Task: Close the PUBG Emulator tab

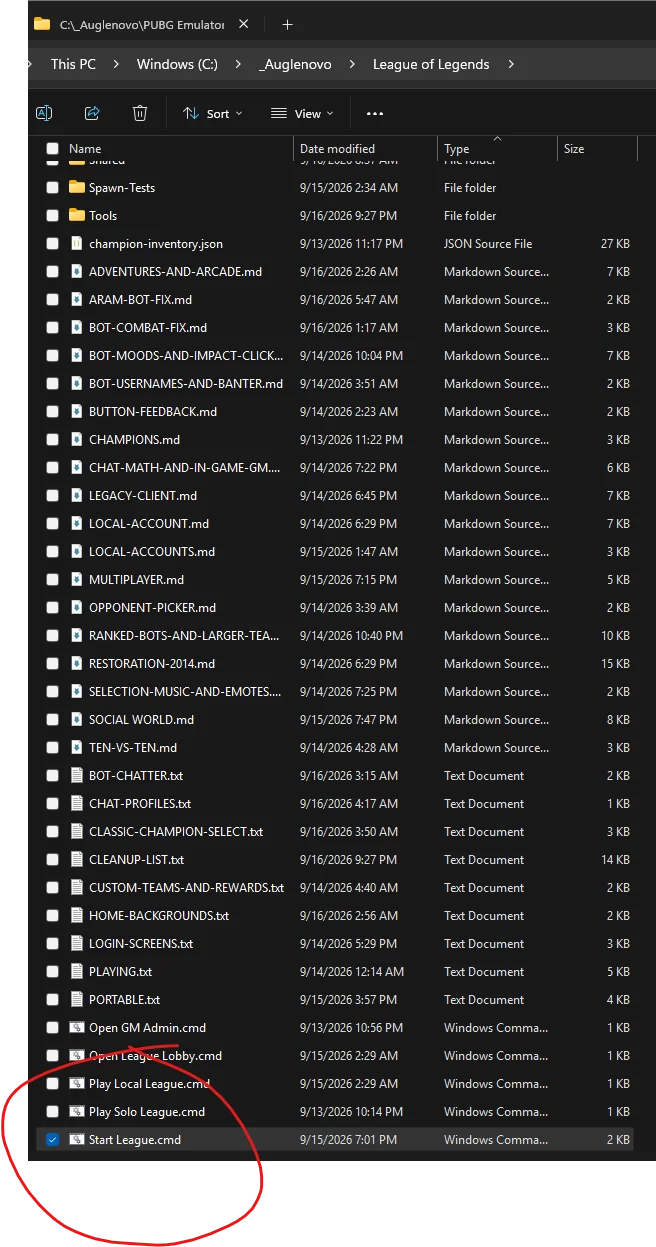Action: pos(246,24)
